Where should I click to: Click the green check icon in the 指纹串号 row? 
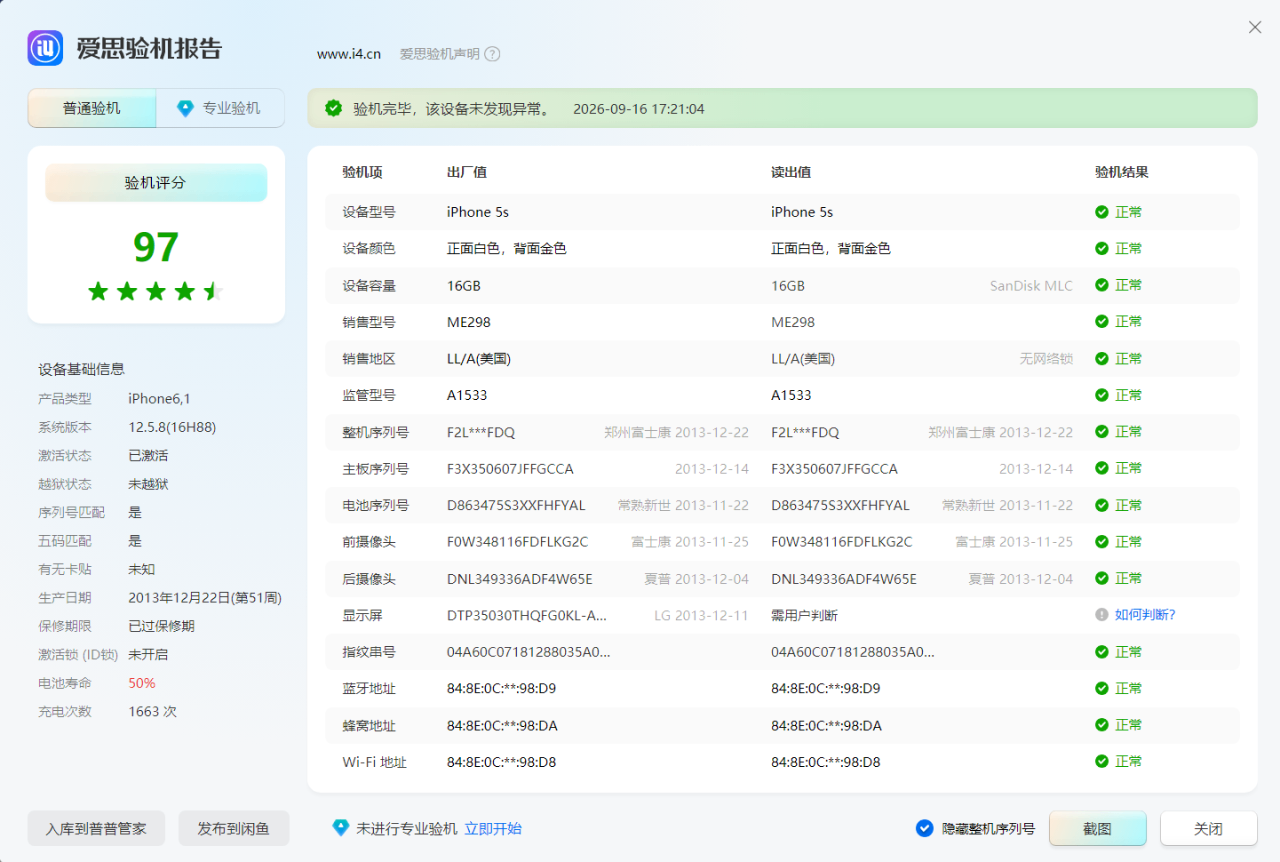click(1102, 652)
